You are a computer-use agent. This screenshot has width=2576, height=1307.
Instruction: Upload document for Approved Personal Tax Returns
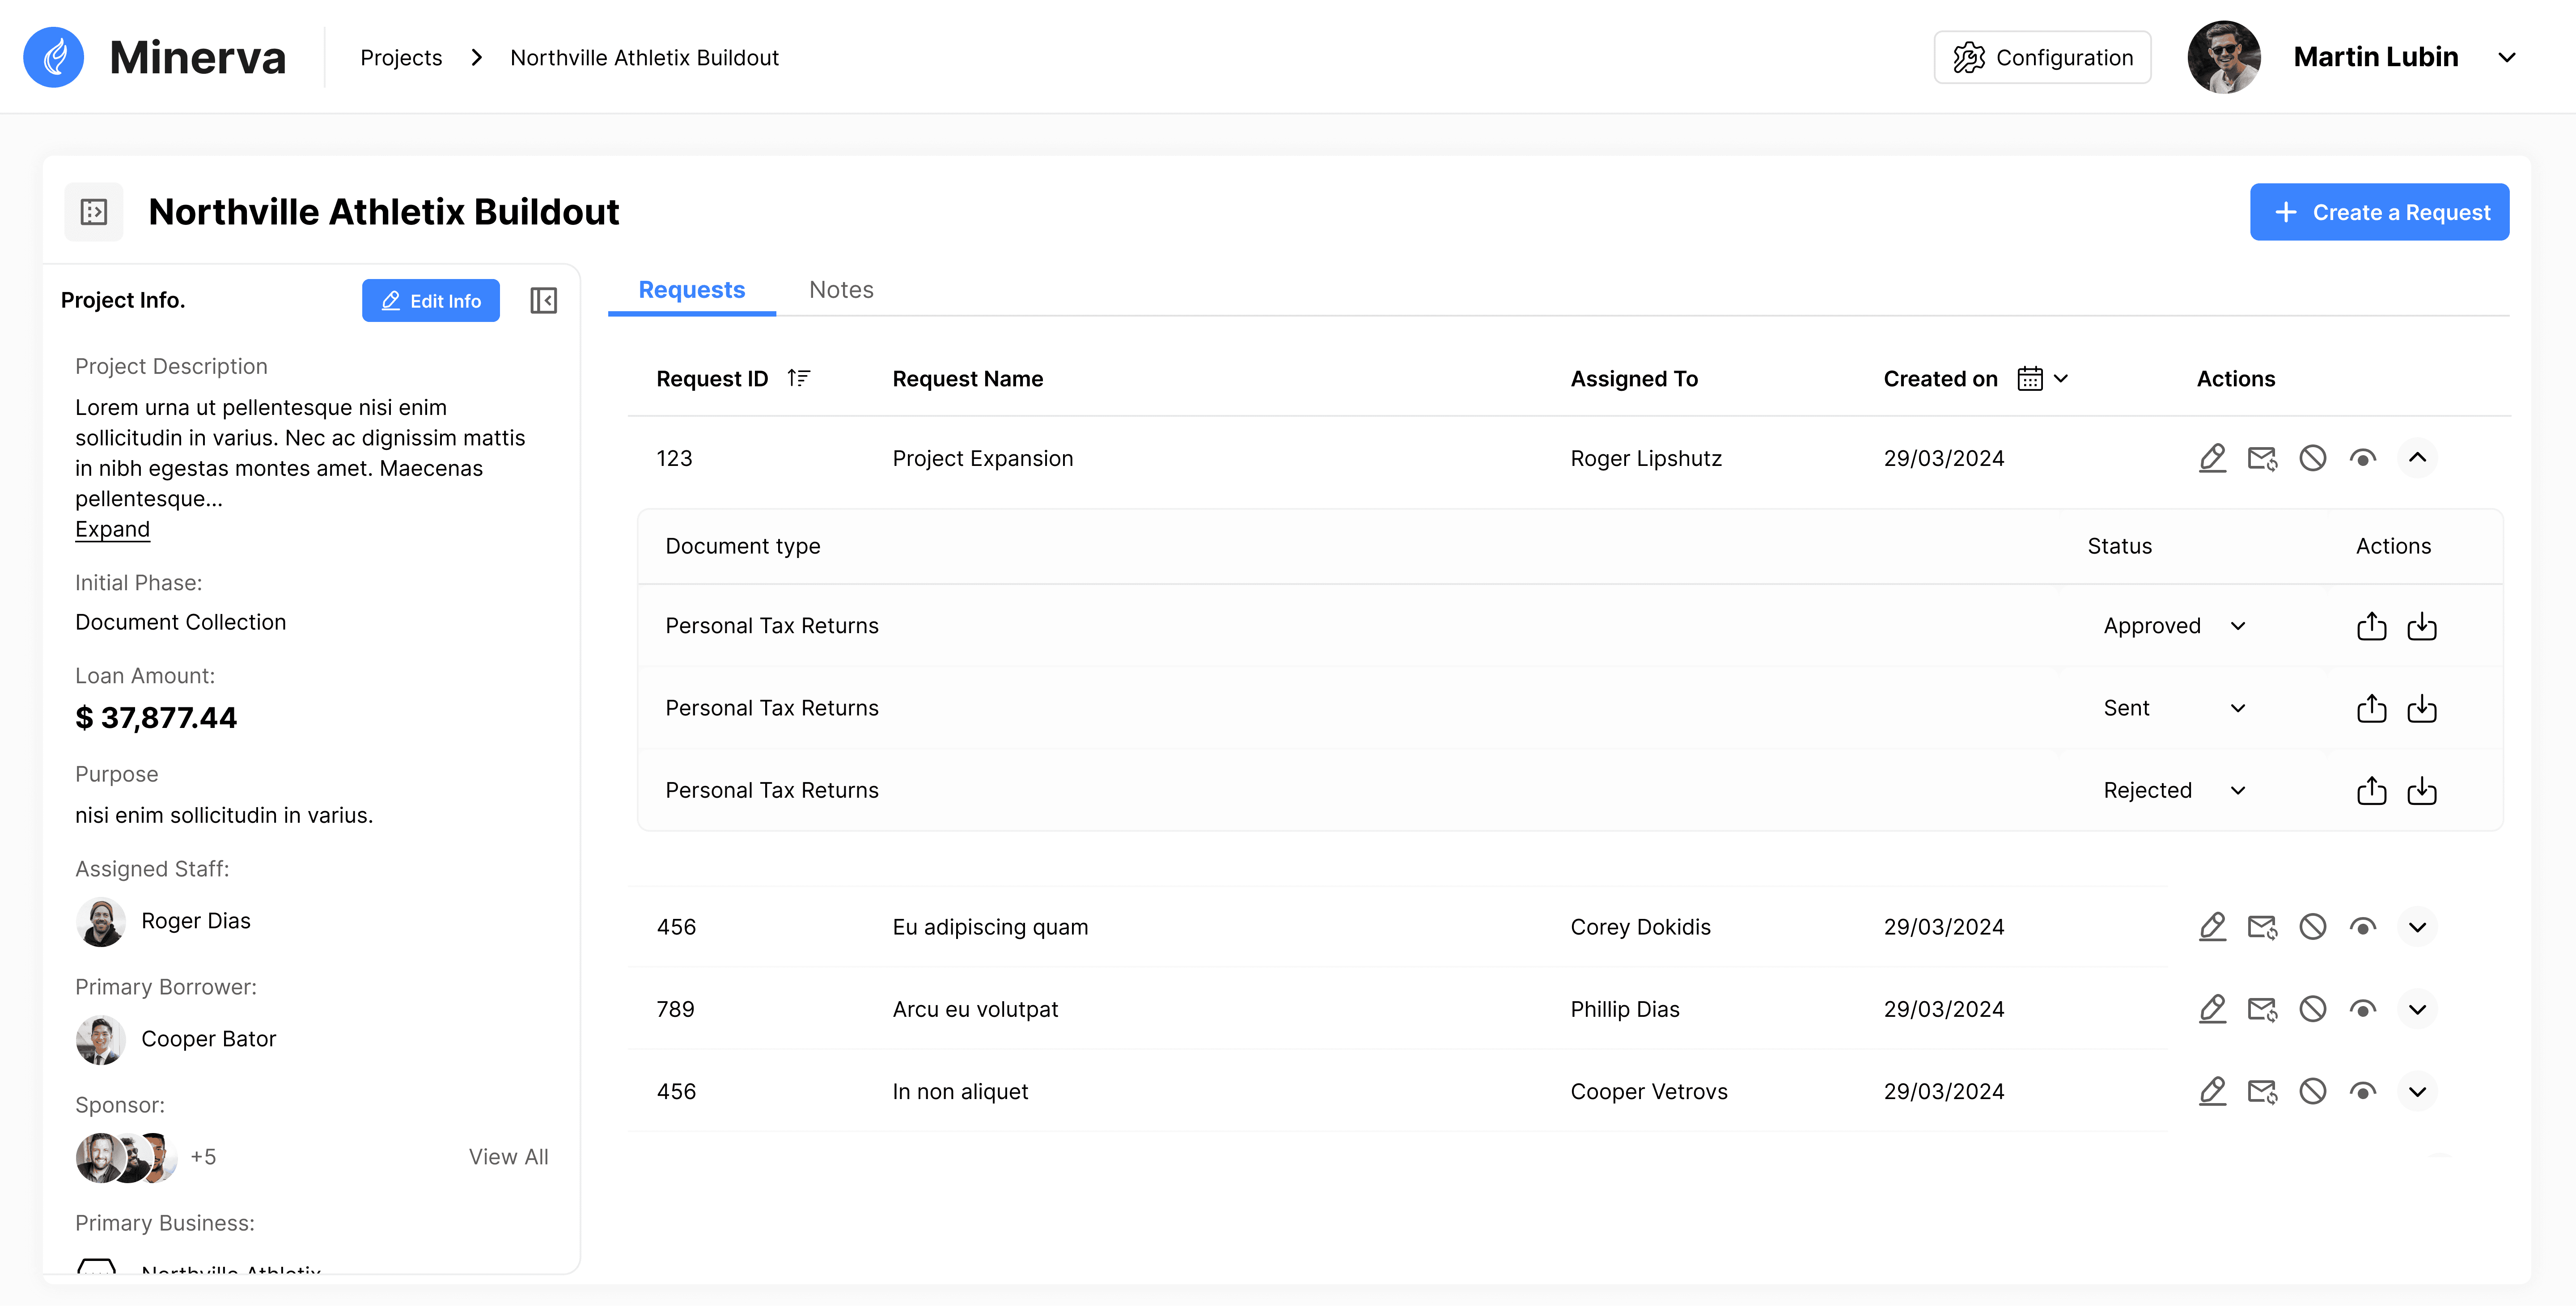[x=2371, y=626]
